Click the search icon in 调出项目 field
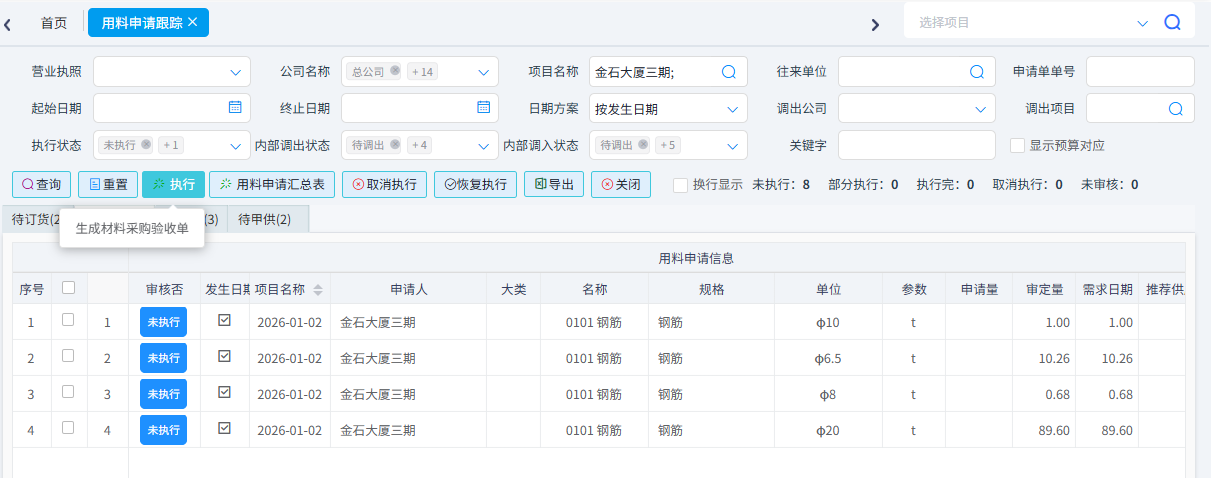This screenshot has height=478, width=1211. [1175, 109]
